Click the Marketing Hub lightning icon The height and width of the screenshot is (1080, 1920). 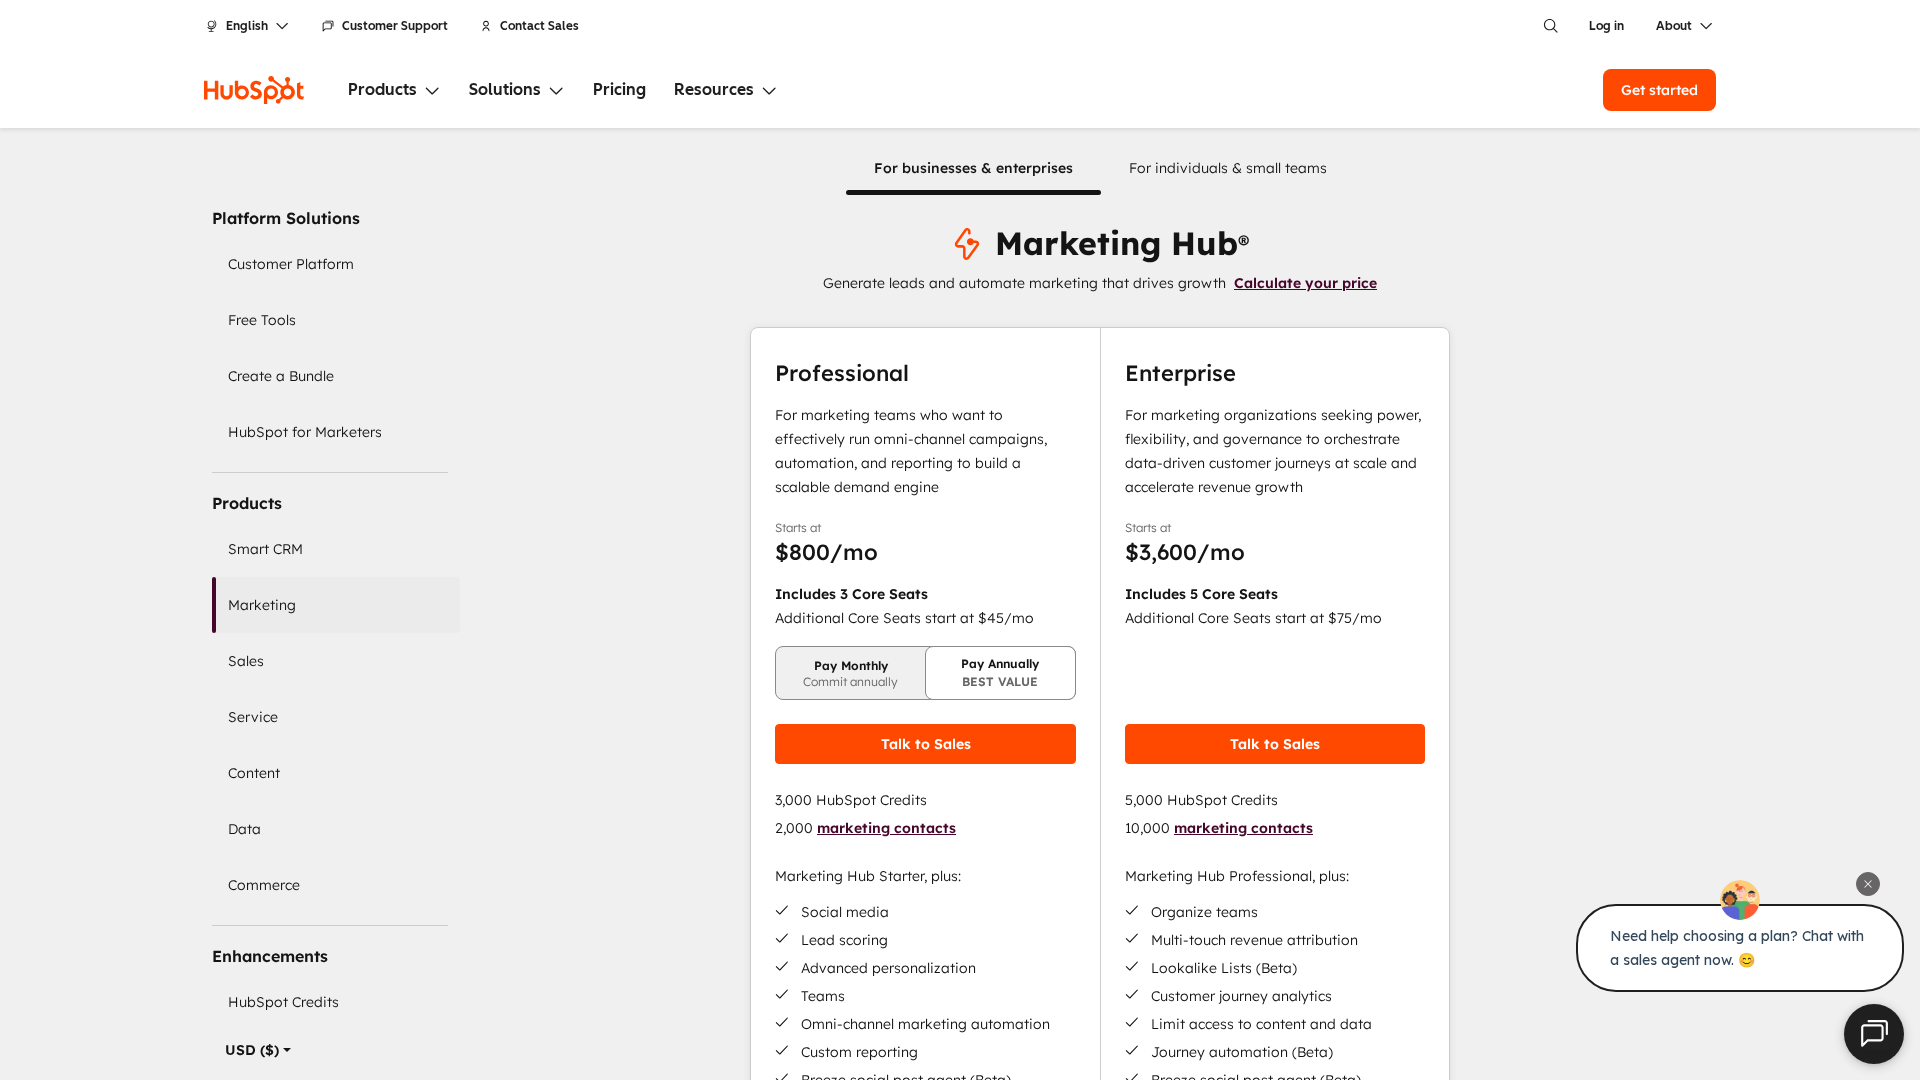(x=966, y=244)
